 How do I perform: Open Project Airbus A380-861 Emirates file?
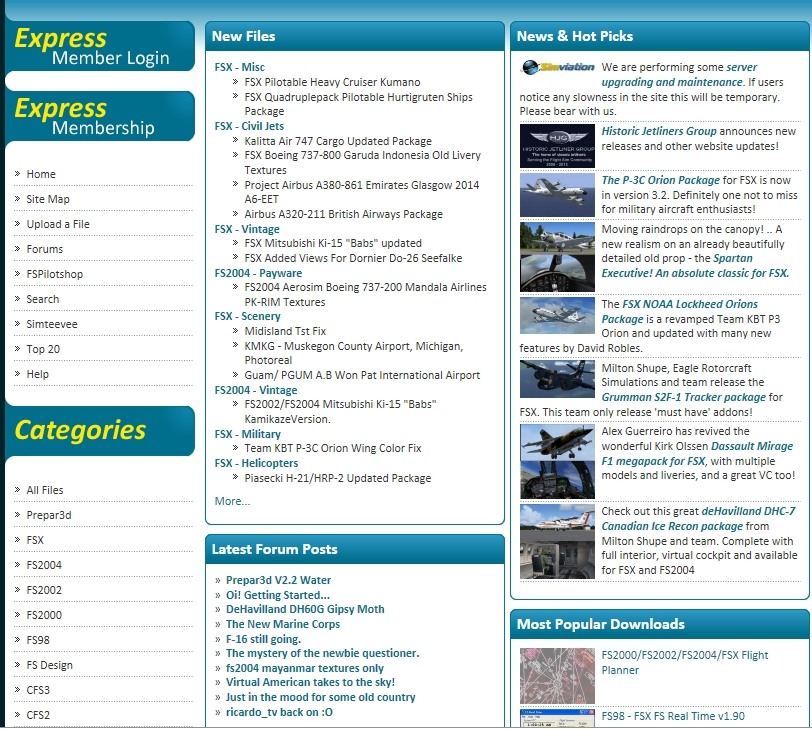pos(362,192)
